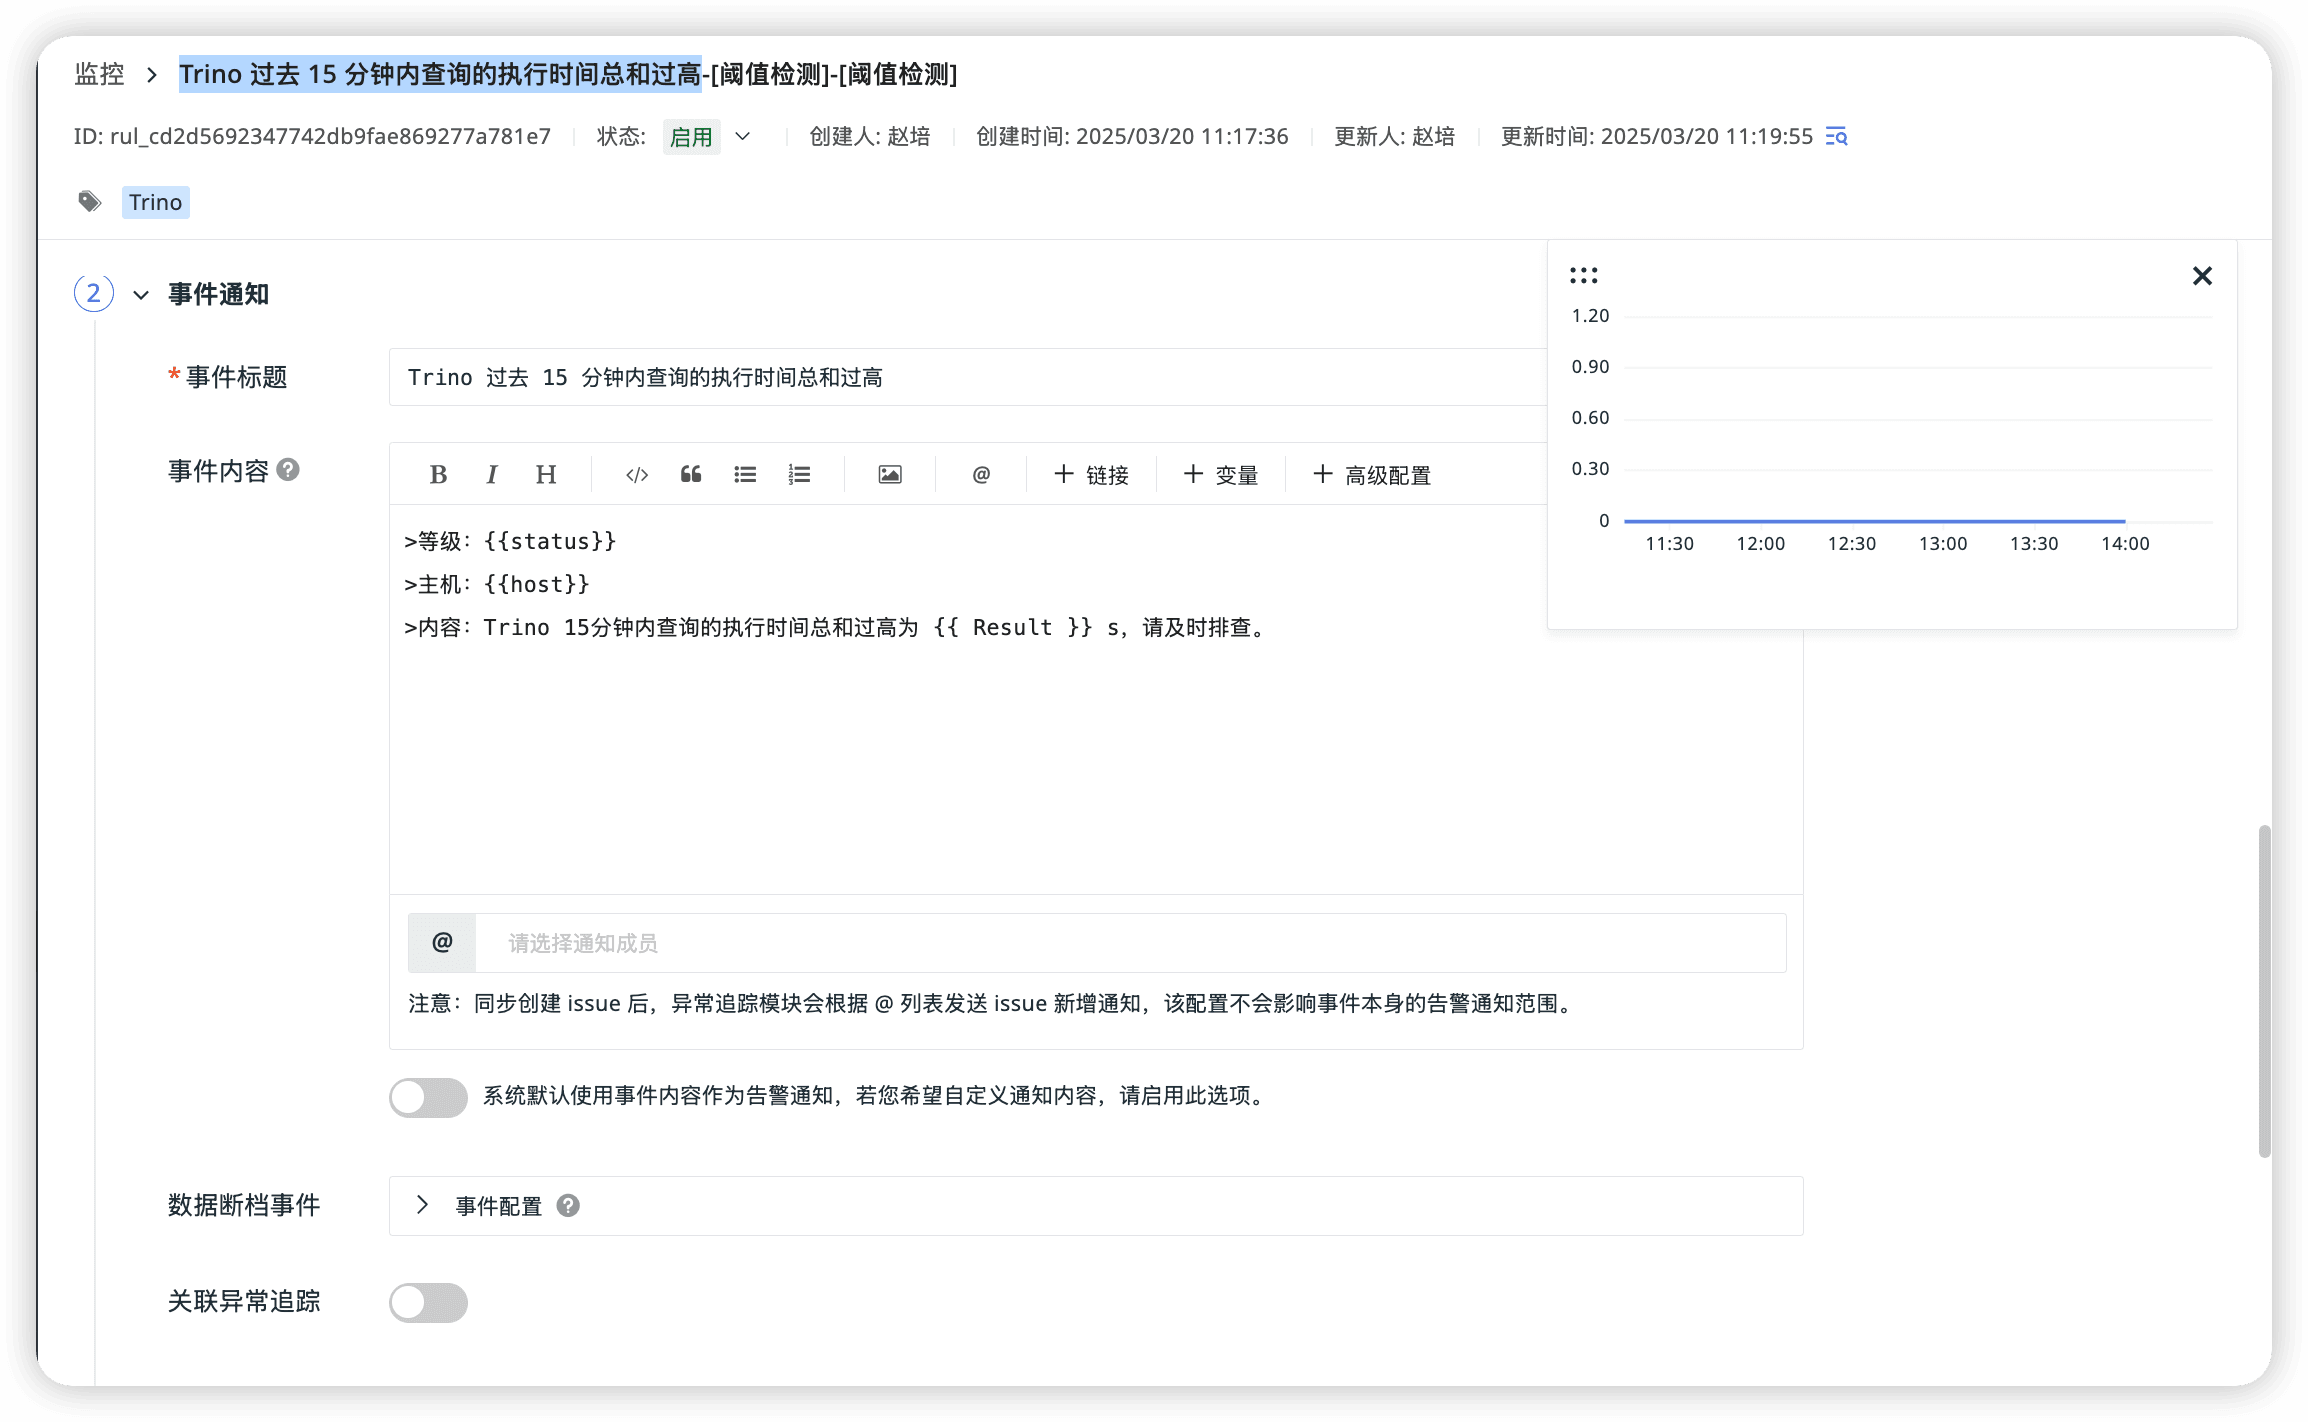This screenshot has height=1422, width=2308.
Task: Click the + 变量 button
Action: coord(1220,475)
